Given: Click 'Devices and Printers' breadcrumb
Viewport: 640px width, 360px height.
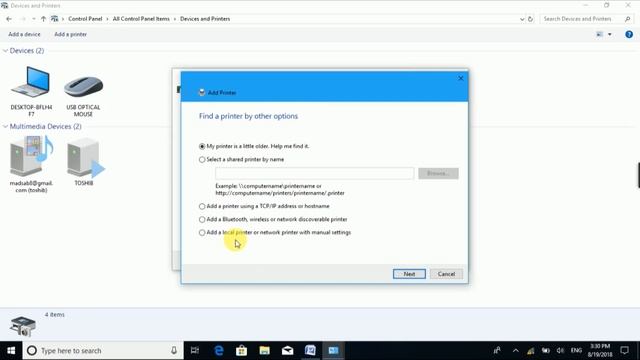Looking at the screenshot, I should 205,19.
